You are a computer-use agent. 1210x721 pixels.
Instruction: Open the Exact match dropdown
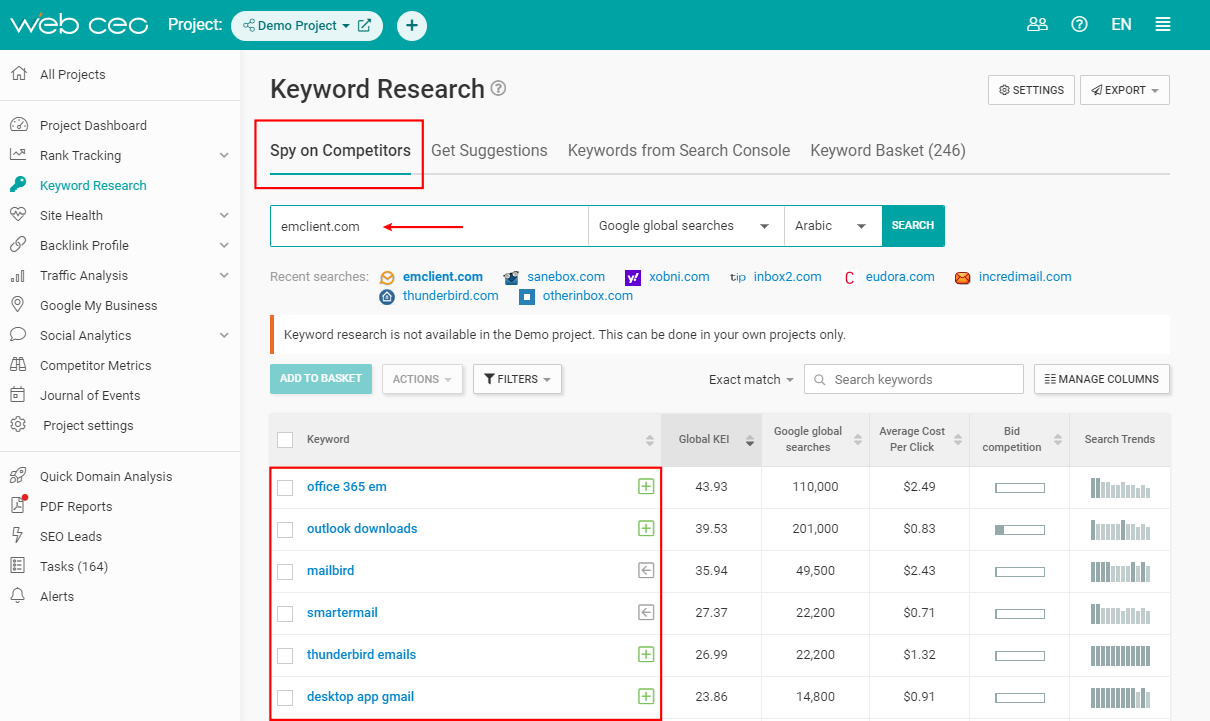[x=751, y=380]
